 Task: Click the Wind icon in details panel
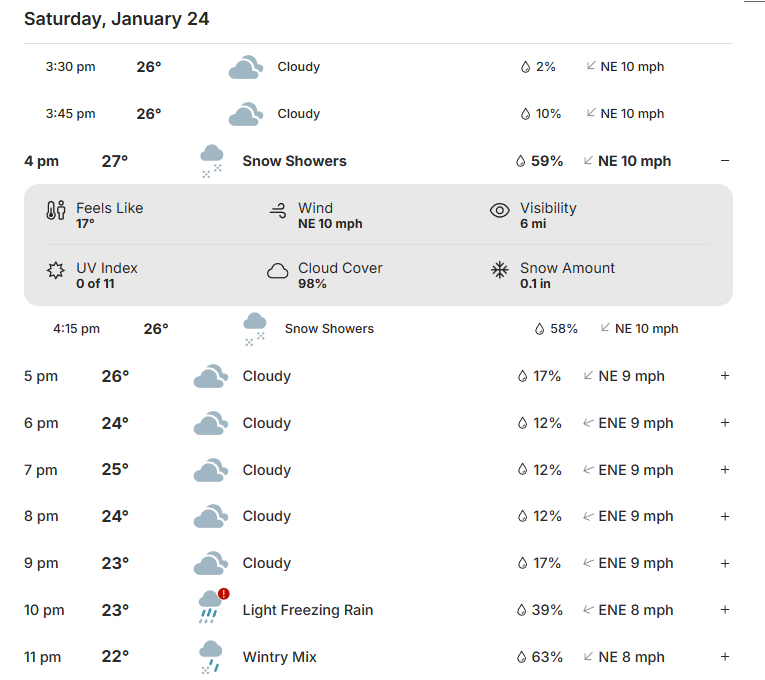pos(278,211)
